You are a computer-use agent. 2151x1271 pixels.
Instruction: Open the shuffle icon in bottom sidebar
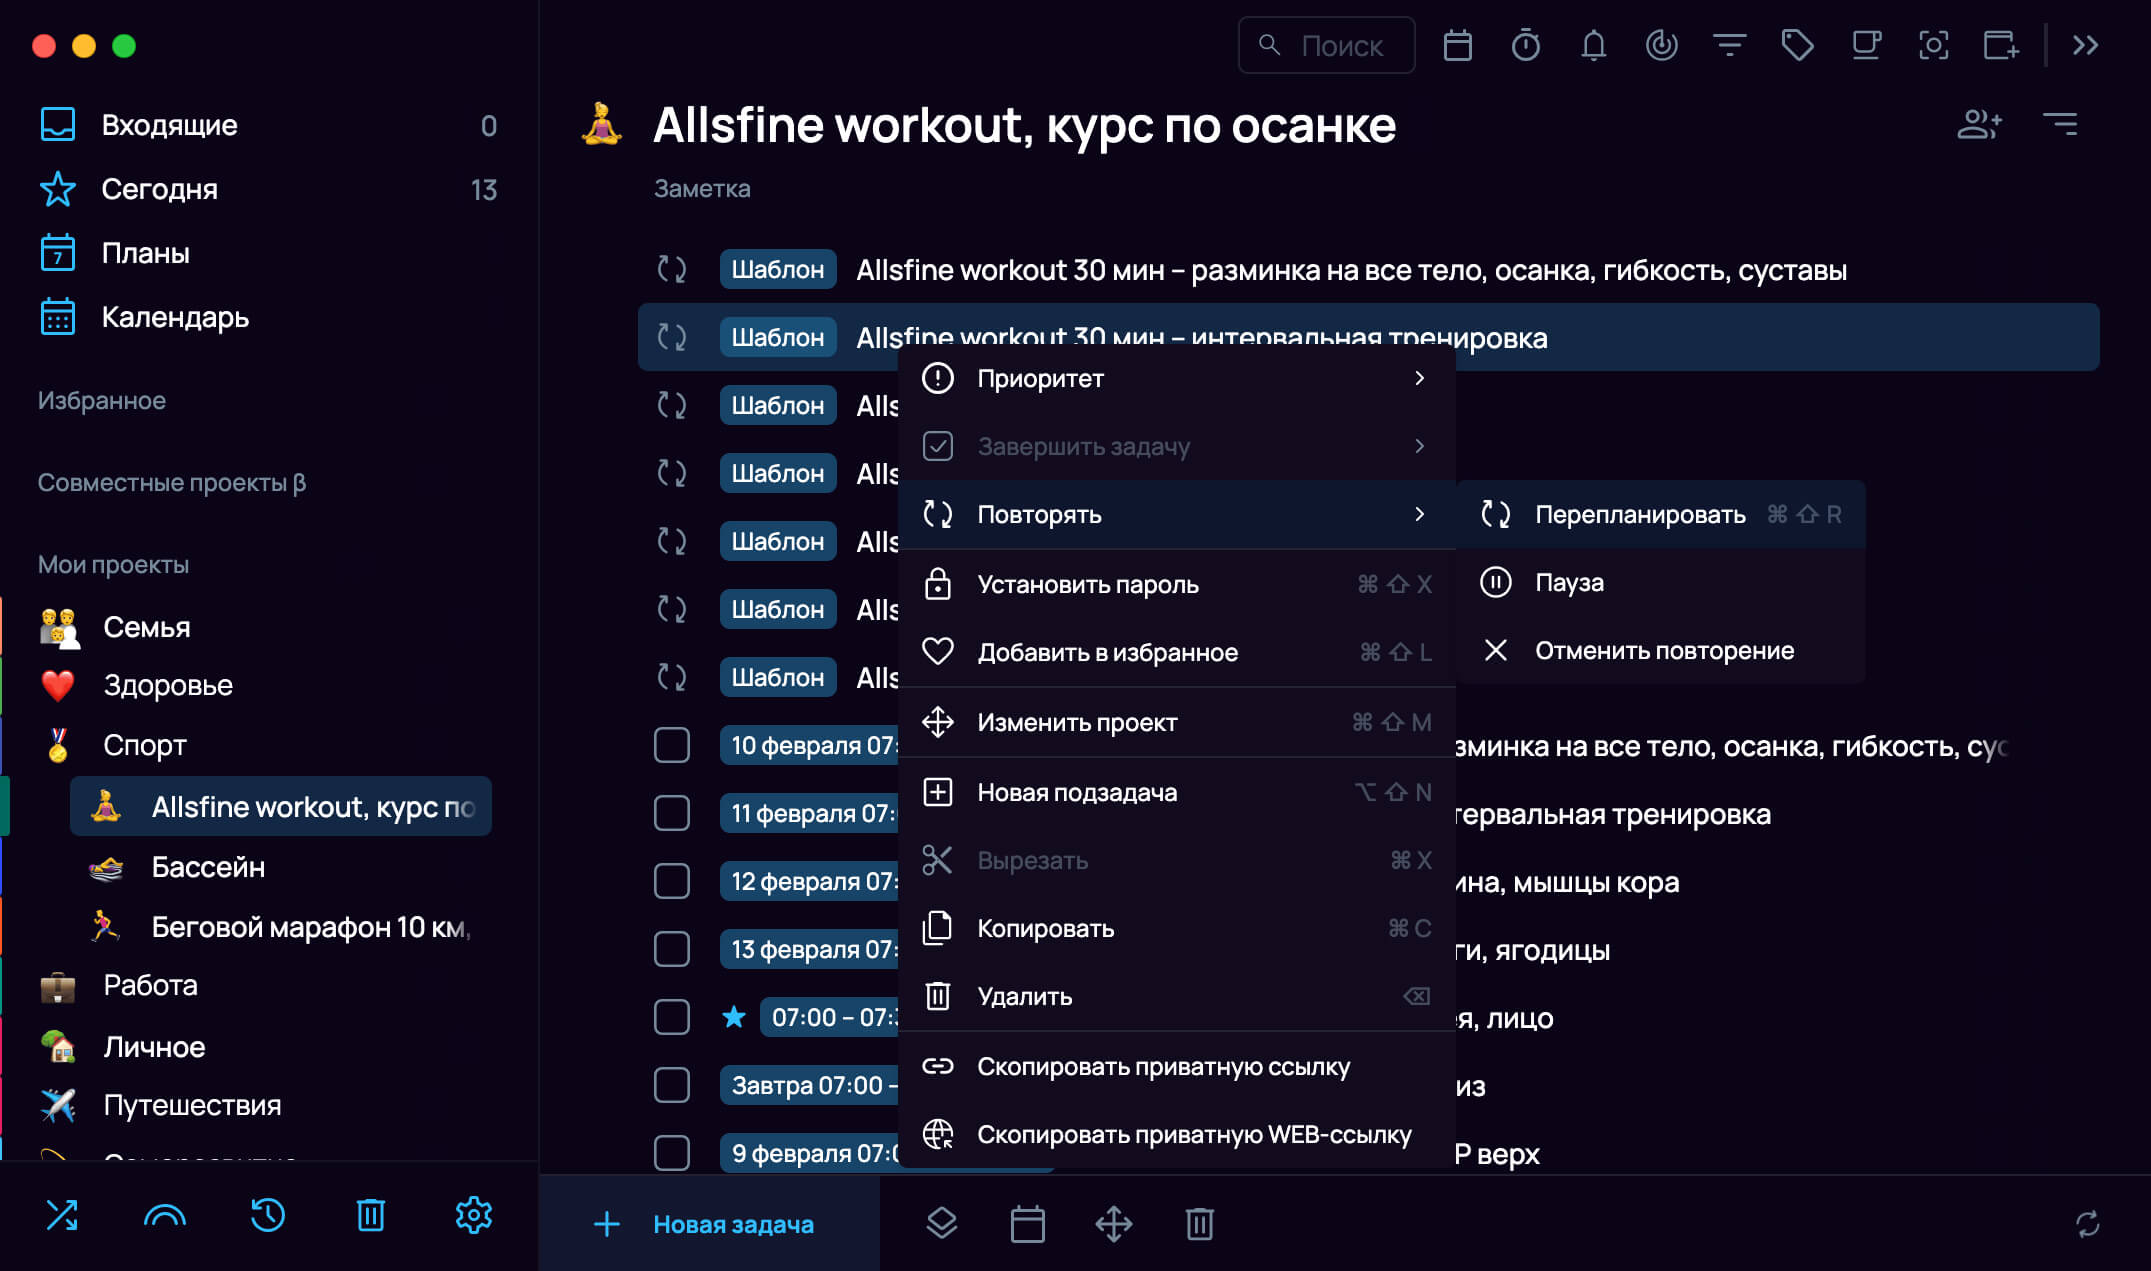pyautogui.click(x=62, y=1215)
